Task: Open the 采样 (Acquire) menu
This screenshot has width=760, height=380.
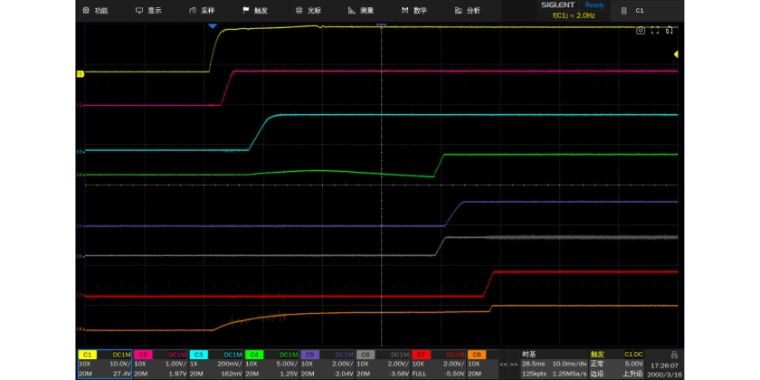Action: 202,11
